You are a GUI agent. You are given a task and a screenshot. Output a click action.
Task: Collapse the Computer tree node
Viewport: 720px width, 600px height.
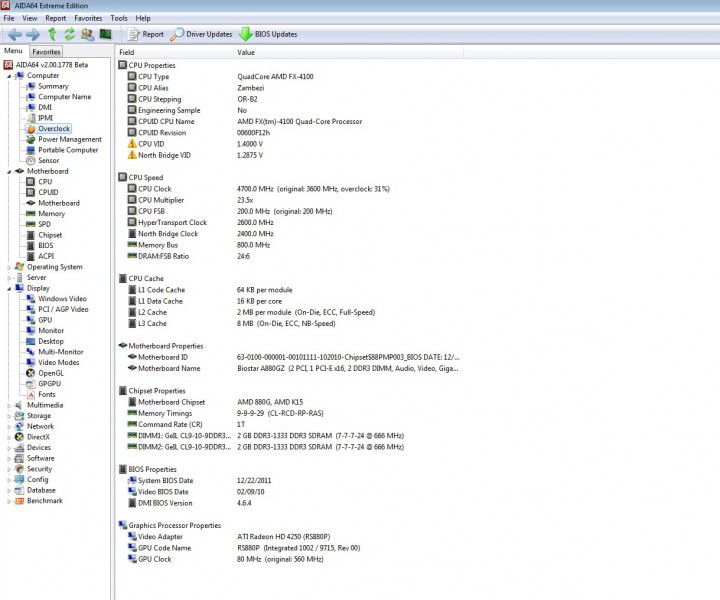pyautogui.click(x=9, y=76)
